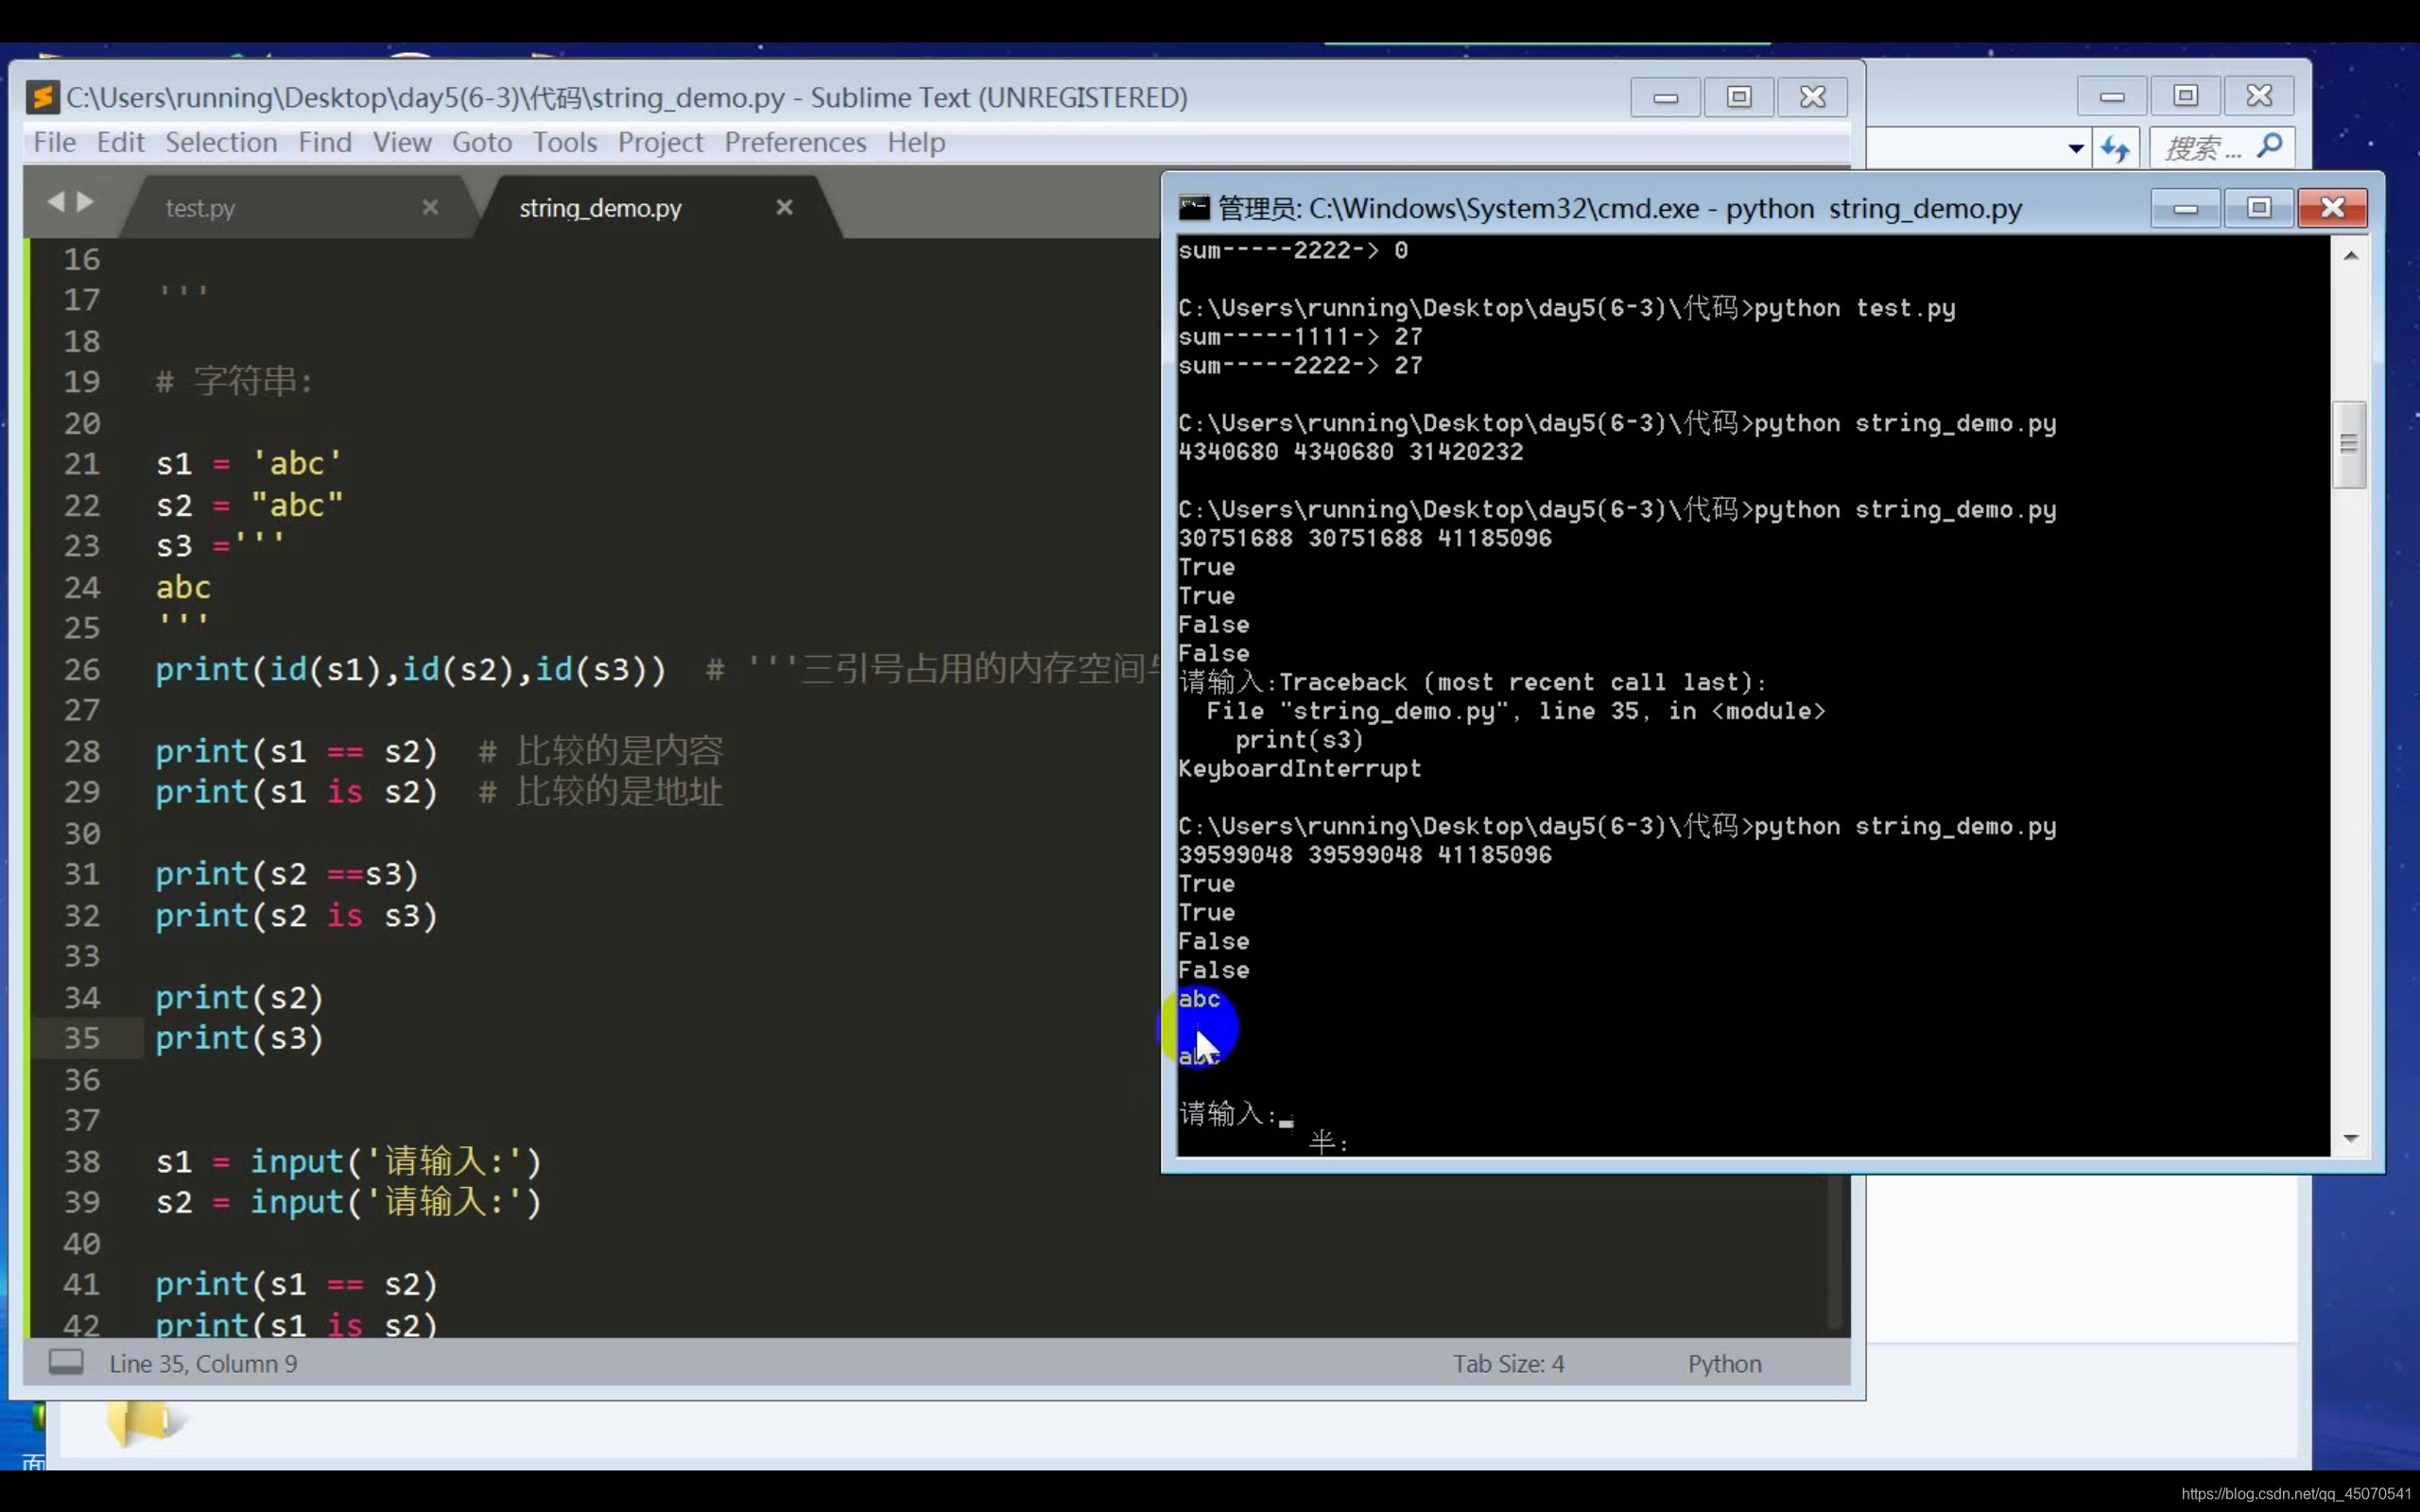The image size is (2420, 1512).
Task: Click the tab navigation left arrow
Action: (55, 202)
